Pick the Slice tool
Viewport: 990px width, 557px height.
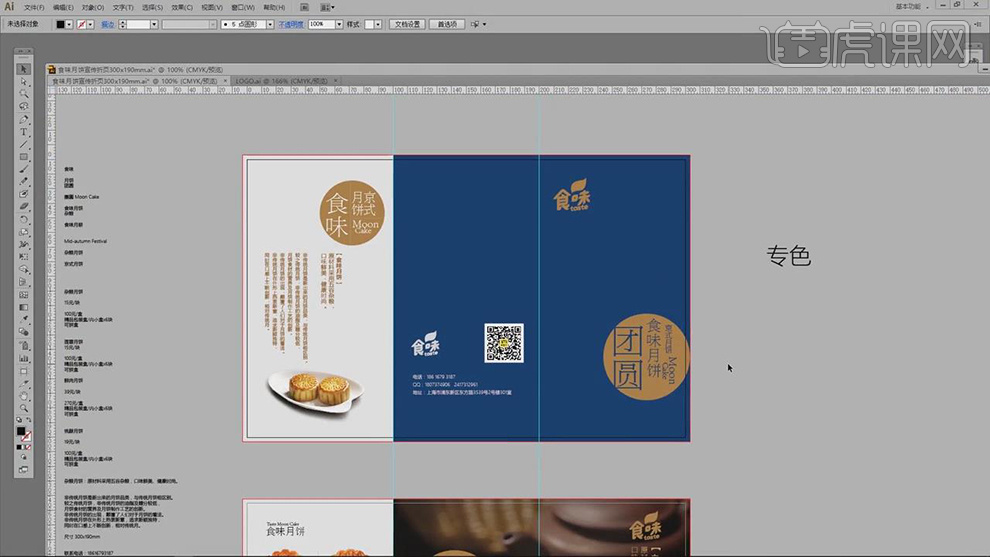23,383
